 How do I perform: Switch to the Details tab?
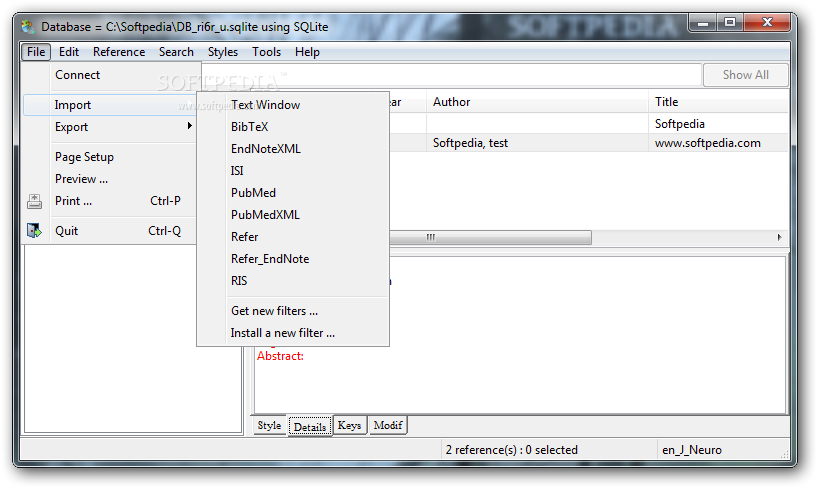310,426
